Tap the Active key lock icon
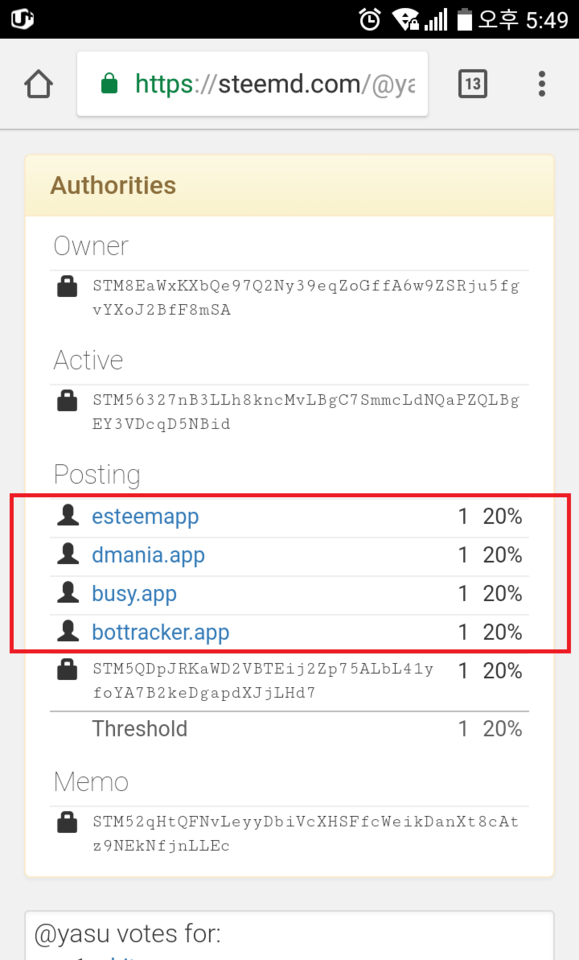This screenshot has height=960, width=579. (67, 400)
